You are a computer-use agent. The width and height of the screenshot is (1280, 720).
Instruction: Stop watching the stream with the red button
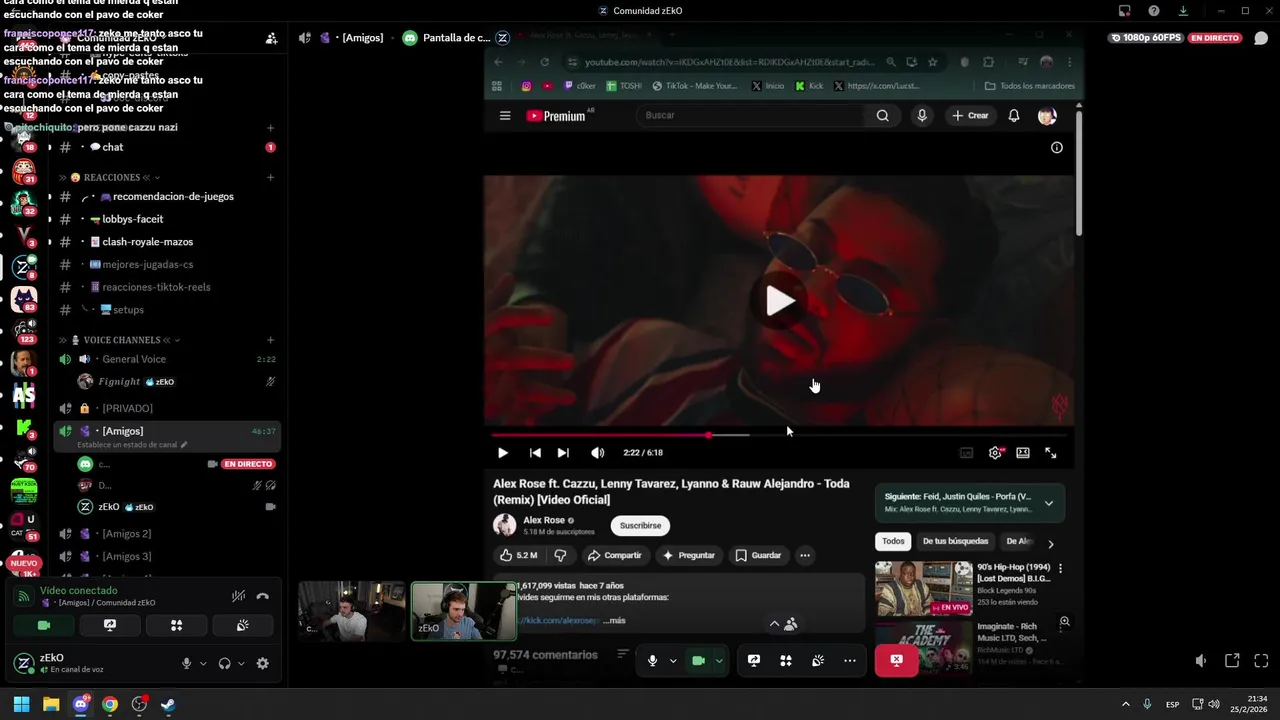896,661
